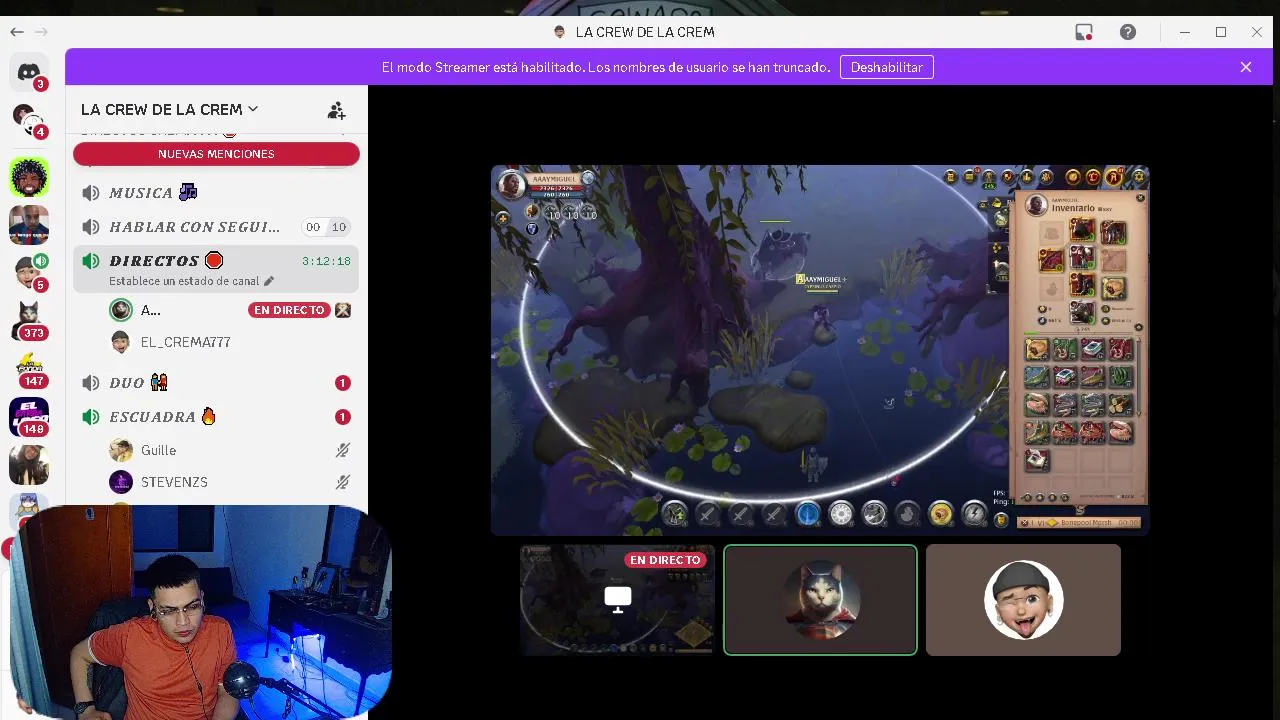Click muted microphone icon next to STEVENZS
The width and height of the screenshot is (1280, 720).
click(343, 482)
